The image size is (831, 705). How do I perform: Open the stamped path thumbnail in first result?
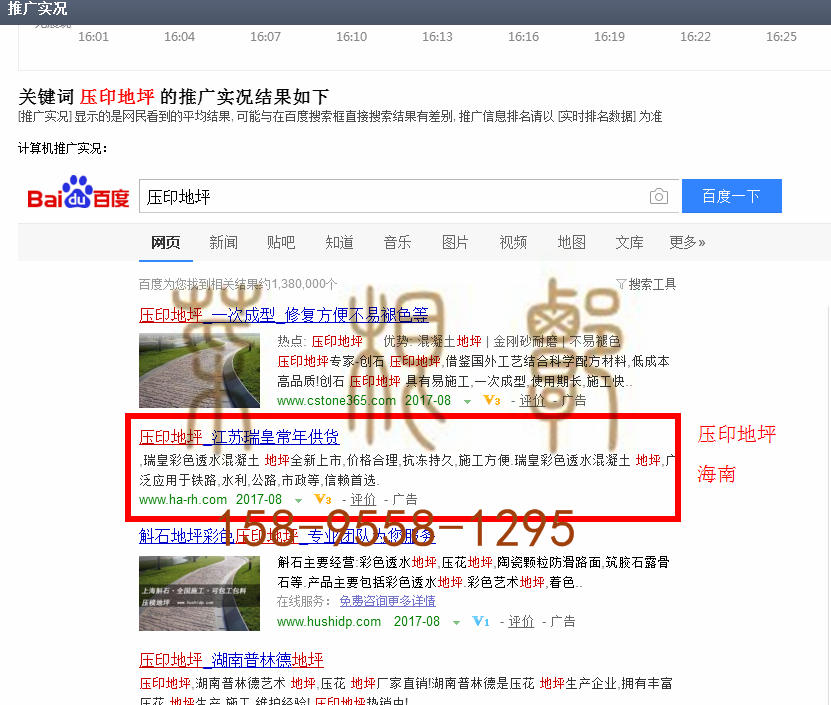pyautogui.click(x=199, y=371)
